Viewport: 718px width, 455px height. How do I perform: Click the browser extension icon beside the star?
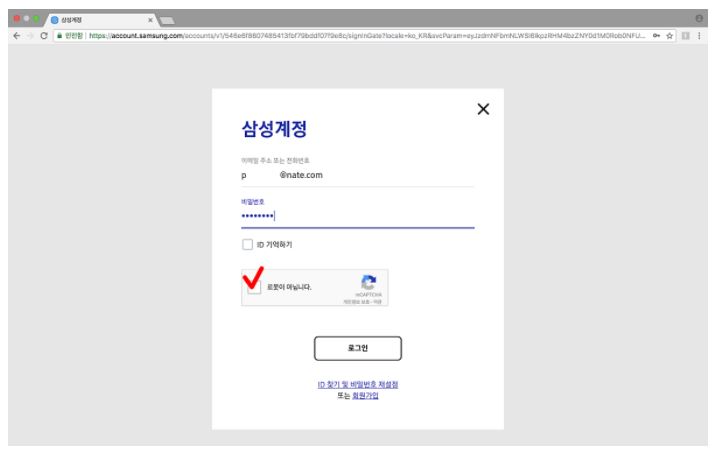[685, 36]
